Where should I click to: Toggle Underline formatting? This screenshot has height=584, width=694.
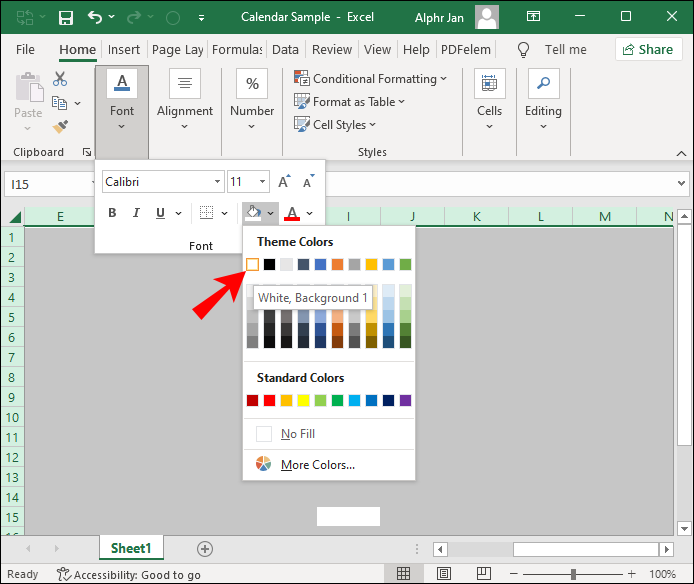[160, 213]
